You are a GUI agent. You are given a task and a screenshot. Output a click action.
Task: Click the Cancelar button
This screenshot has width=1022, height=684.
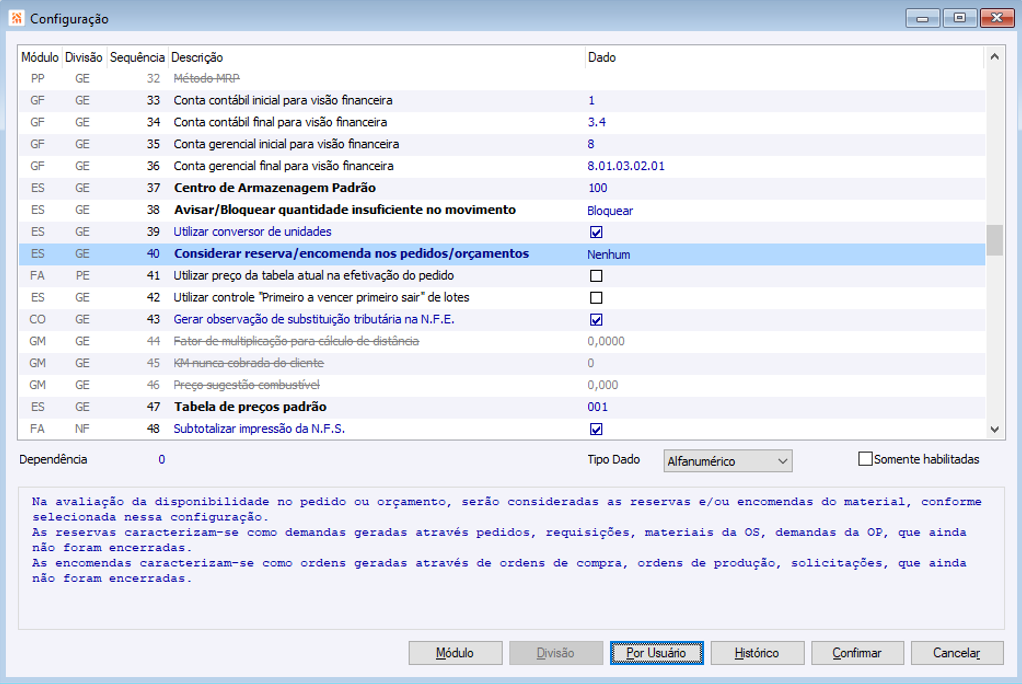[957, 653]
